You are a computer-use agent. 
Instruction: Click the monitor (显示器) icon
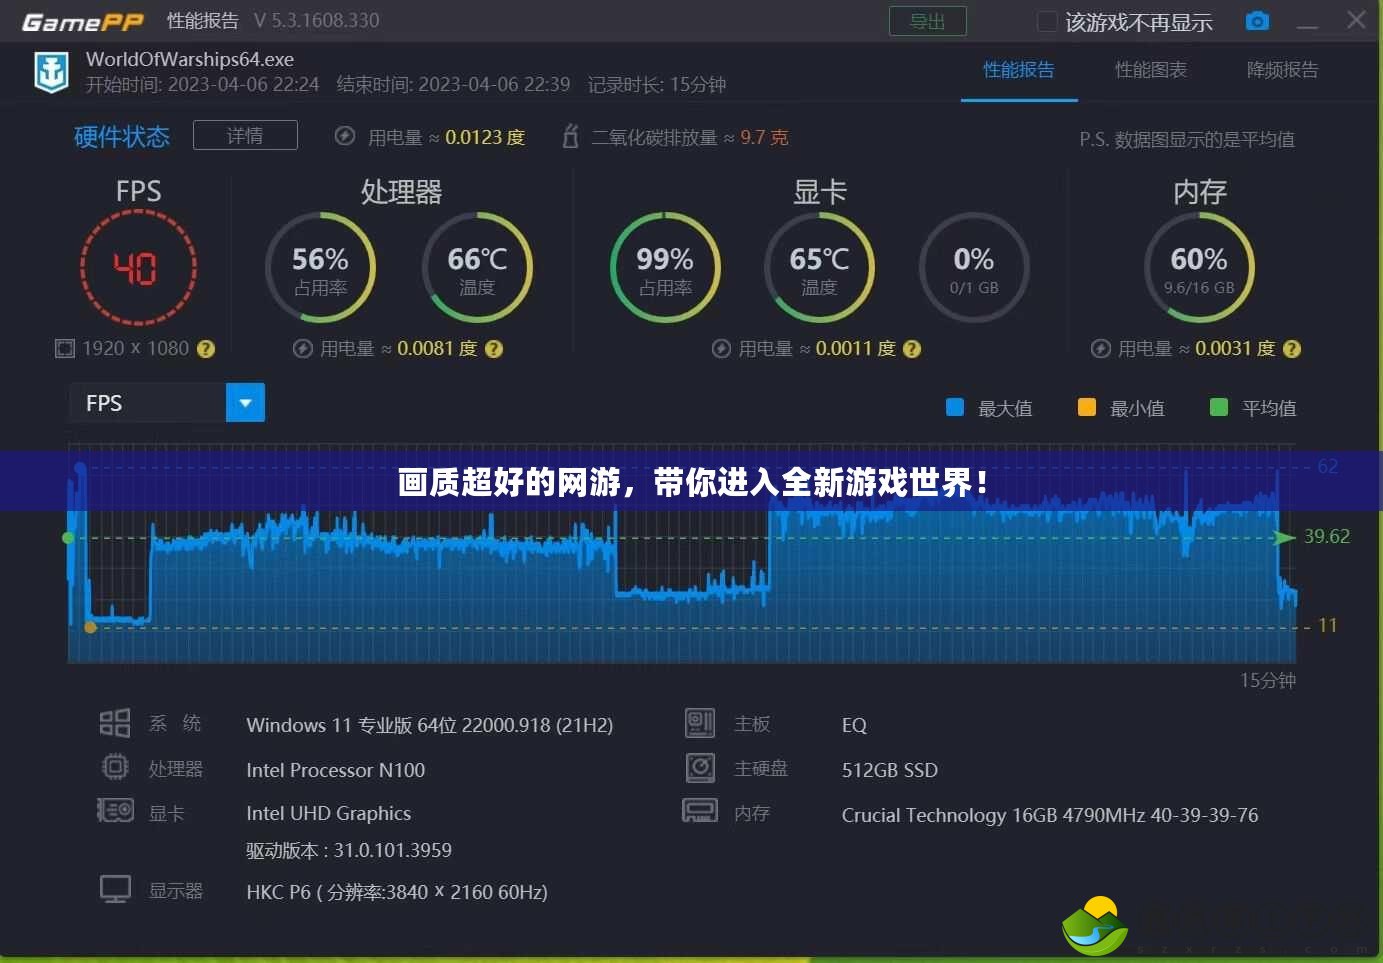115,889
